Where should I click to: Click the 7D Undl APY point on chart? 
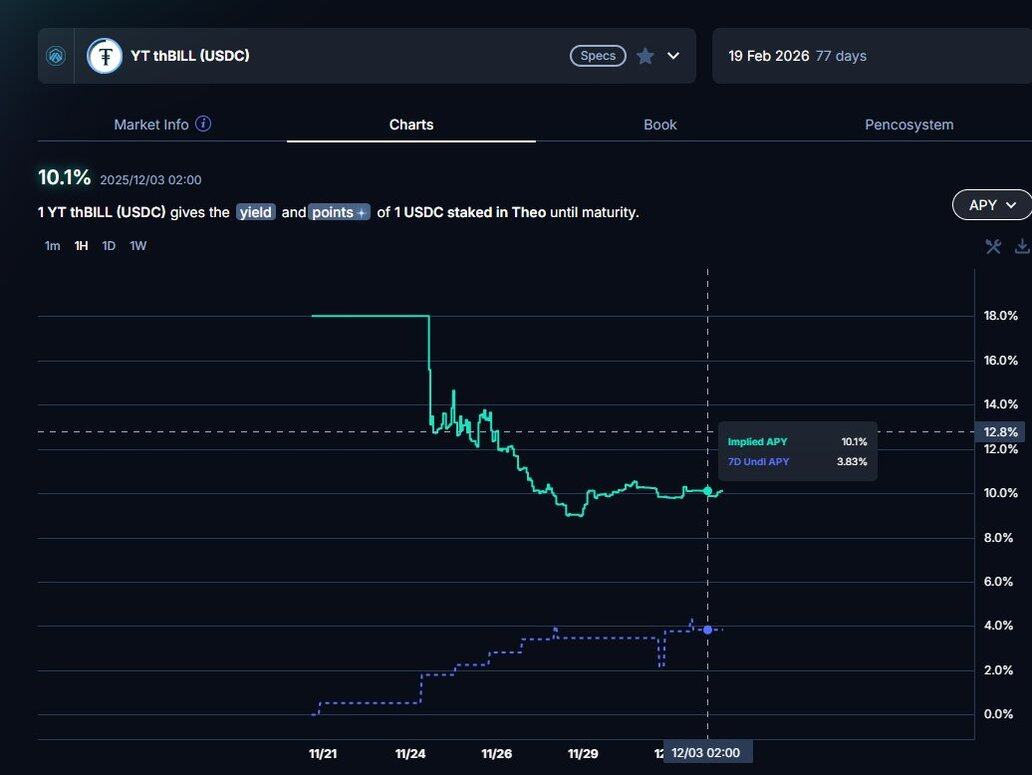708,629
